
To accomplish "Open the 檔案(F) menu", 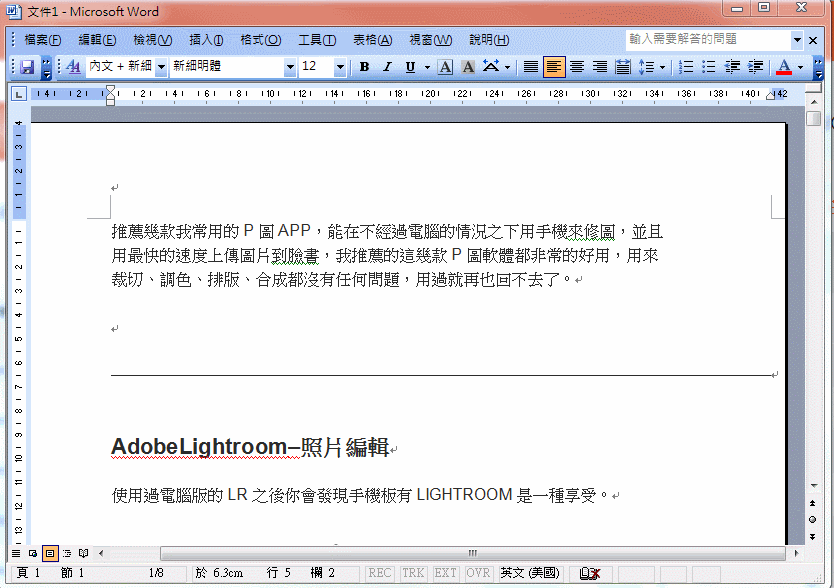I will (x=43, y=40).
